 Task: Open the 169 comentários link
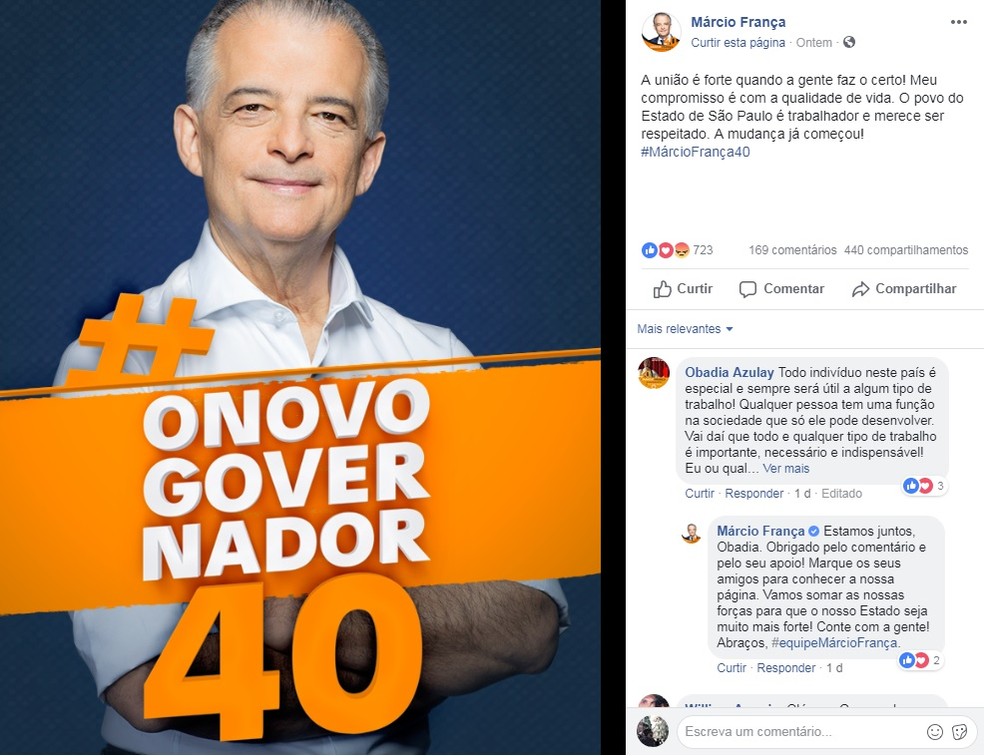click(x=793, y=250)
